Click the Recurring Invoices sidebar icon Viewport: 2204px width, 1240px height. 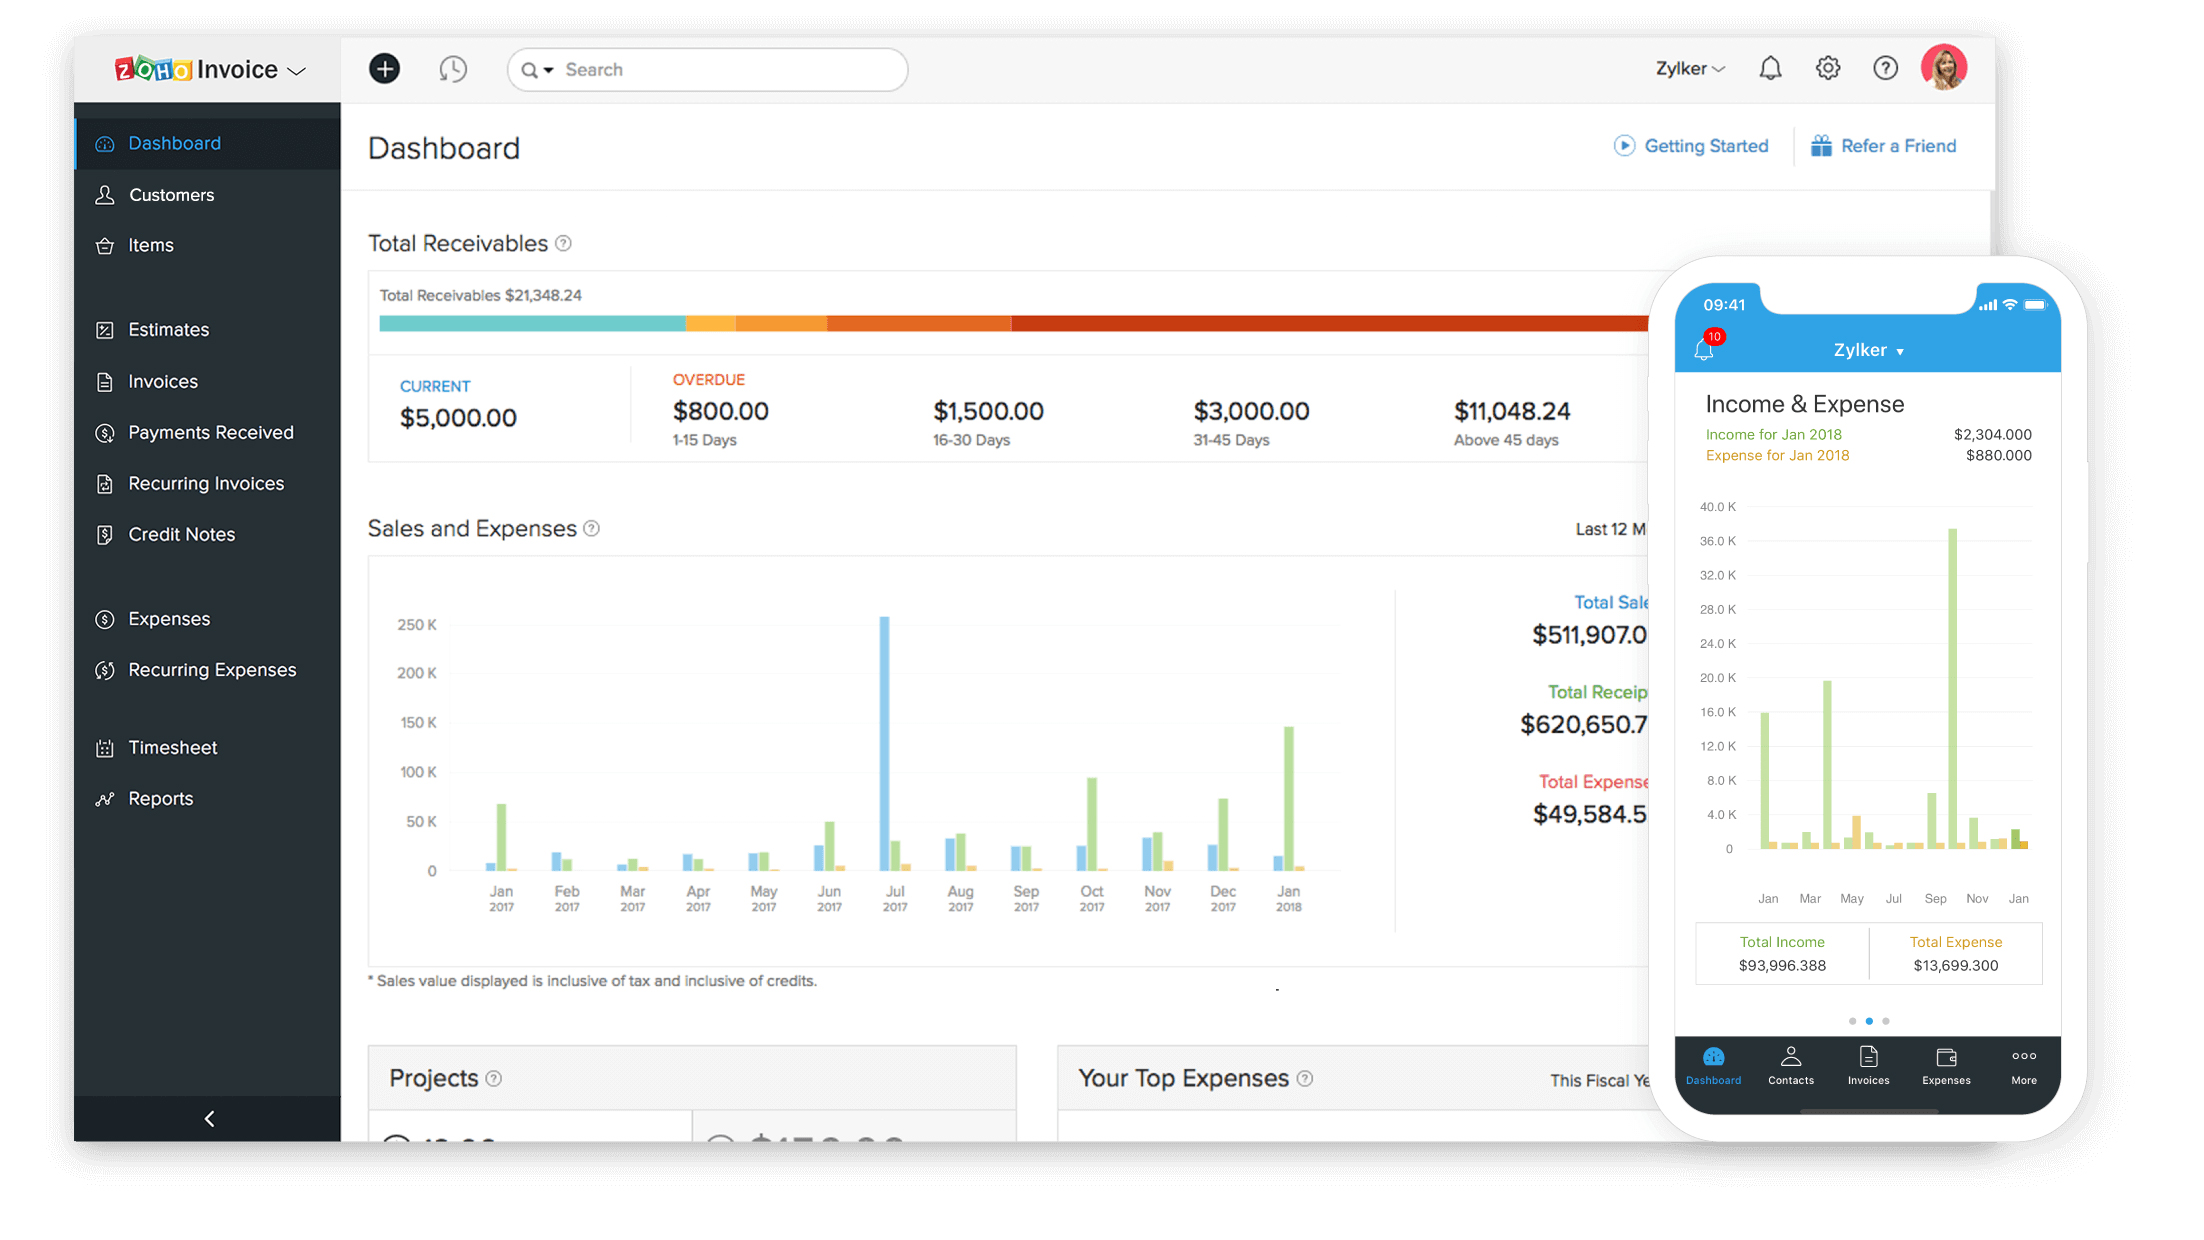(104, 483)
